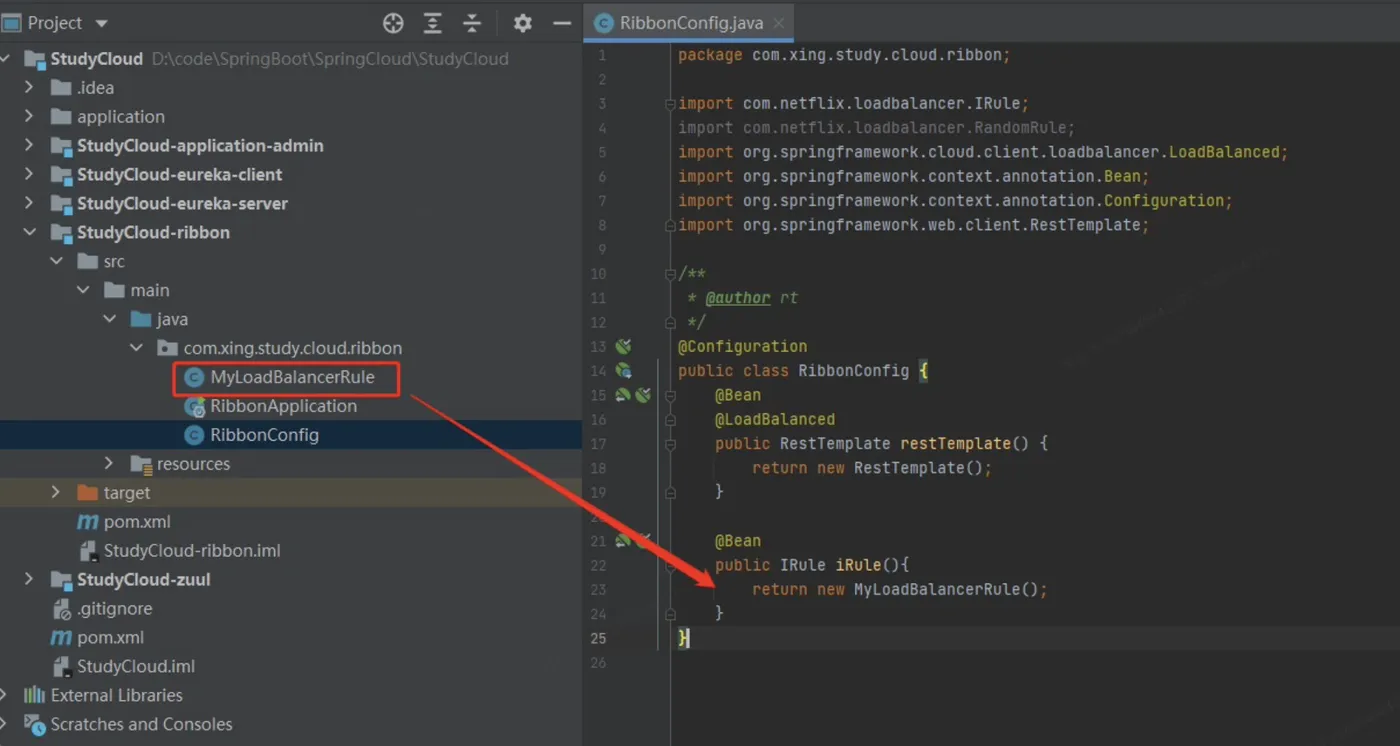Click the StudyCloud-zuul module folder icon
Screen dimensions: 1400x746
(x=61, y=580)
